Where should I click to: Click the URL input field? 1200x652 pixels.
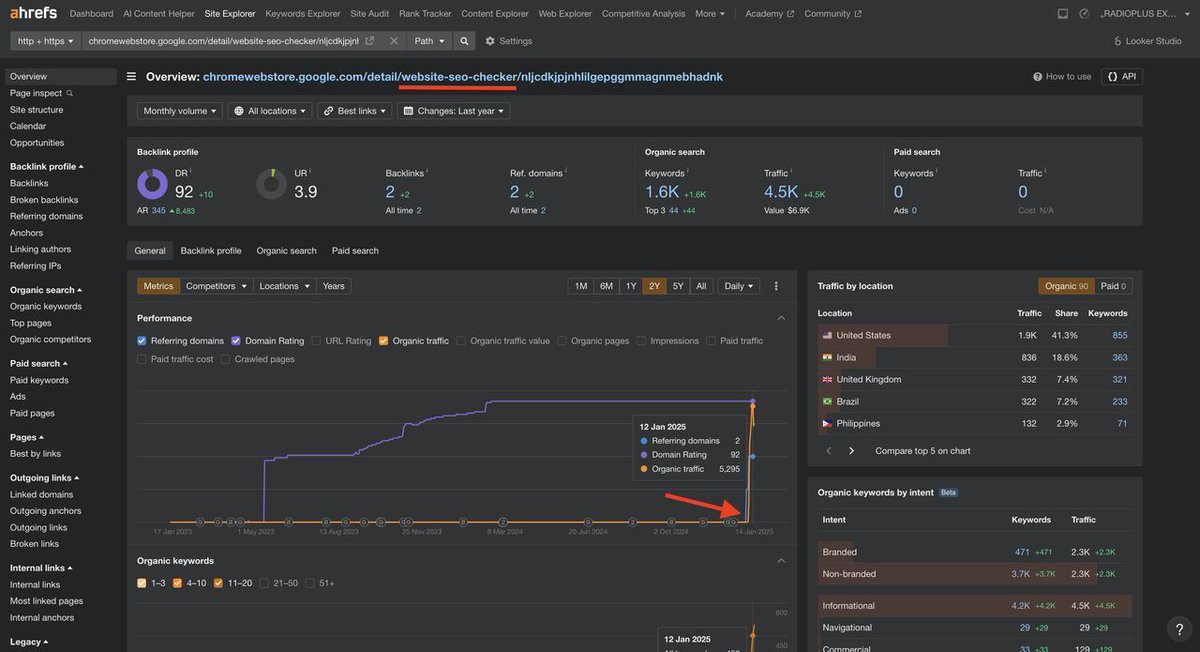point(223,41)
